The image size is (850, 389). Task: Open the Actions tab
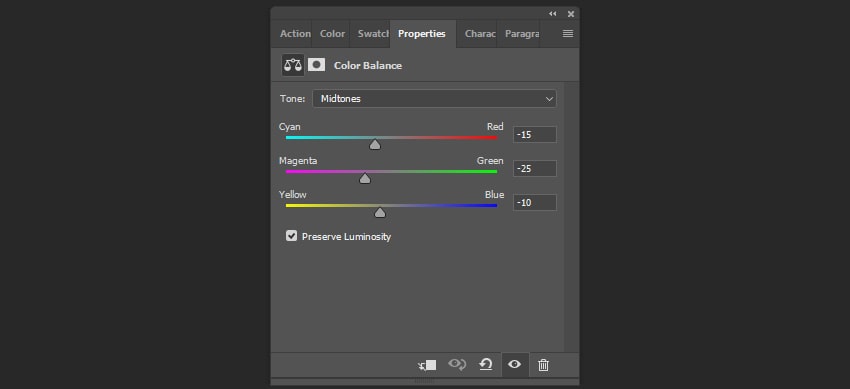294,34
